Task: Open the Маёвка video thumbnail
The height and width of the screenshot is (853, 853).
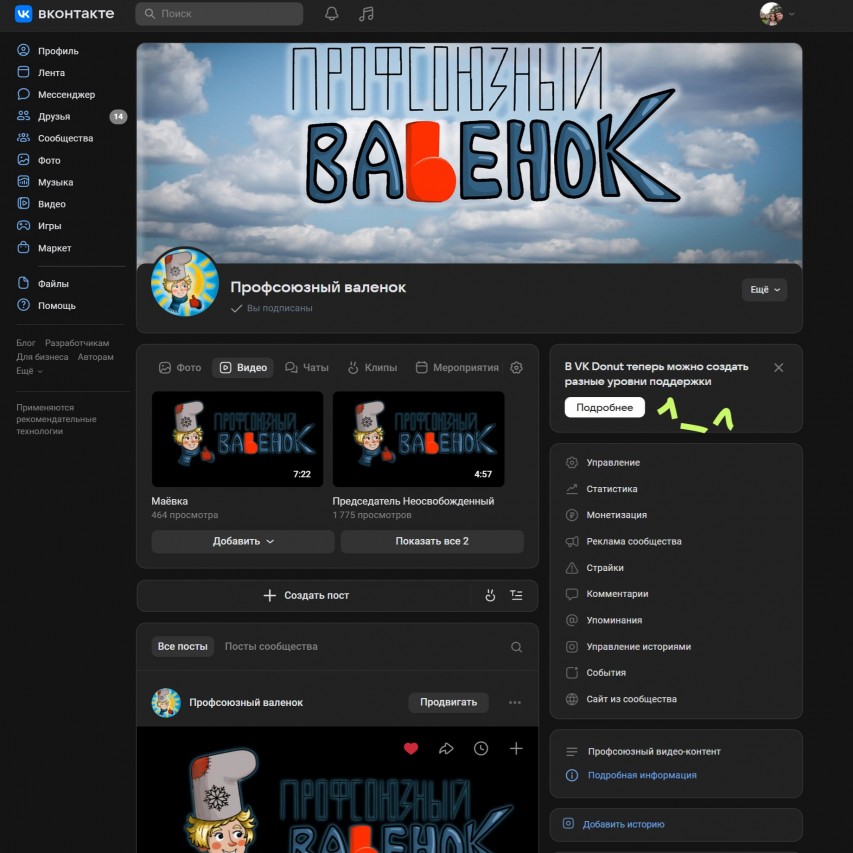Action: pos(237,438)
